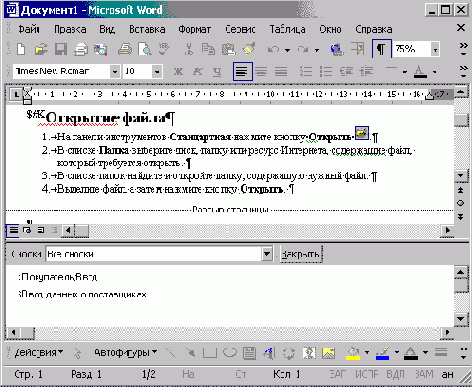Insert clip art from Drawing toolbar
The width and height of the screenshot is (472, 387).
click(x=309, y=353)
